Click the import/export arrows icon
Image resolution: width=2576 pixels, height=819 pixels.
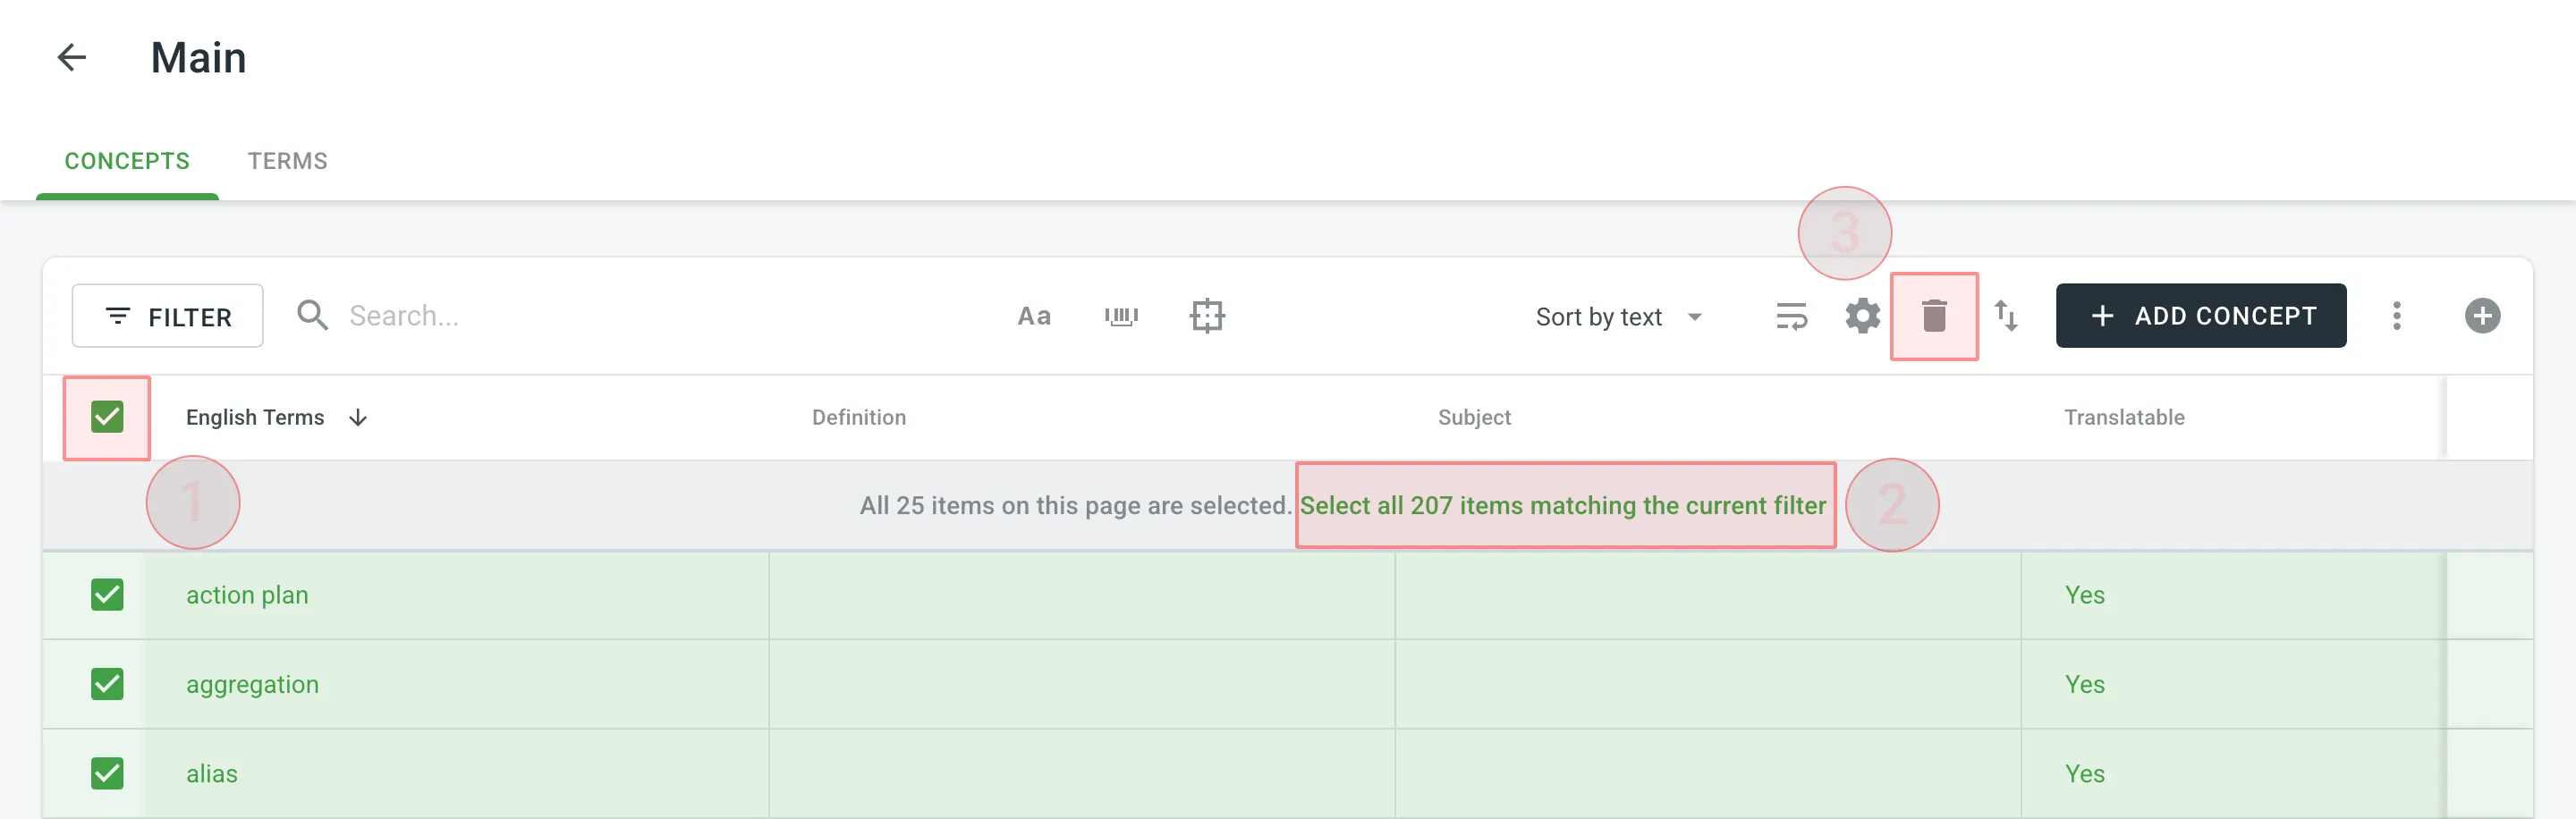2006,316
